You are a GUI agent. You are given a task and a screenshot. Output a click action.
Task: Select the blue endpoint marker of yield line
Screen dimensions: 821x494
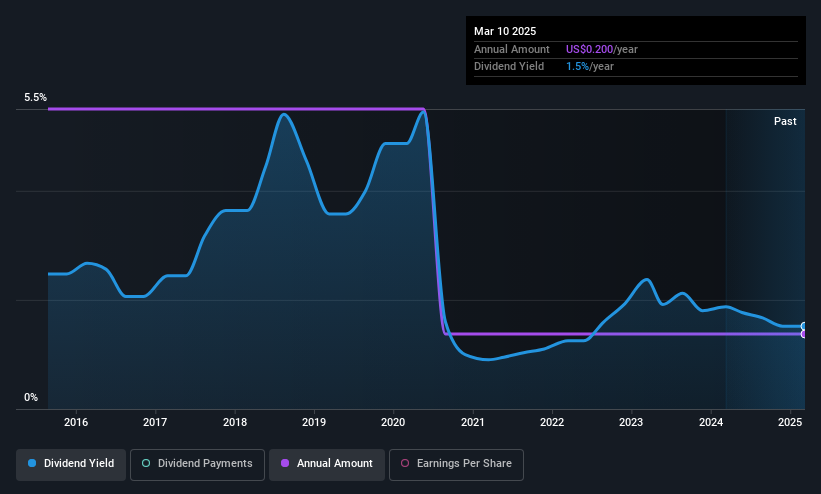(x=804, y=326)
